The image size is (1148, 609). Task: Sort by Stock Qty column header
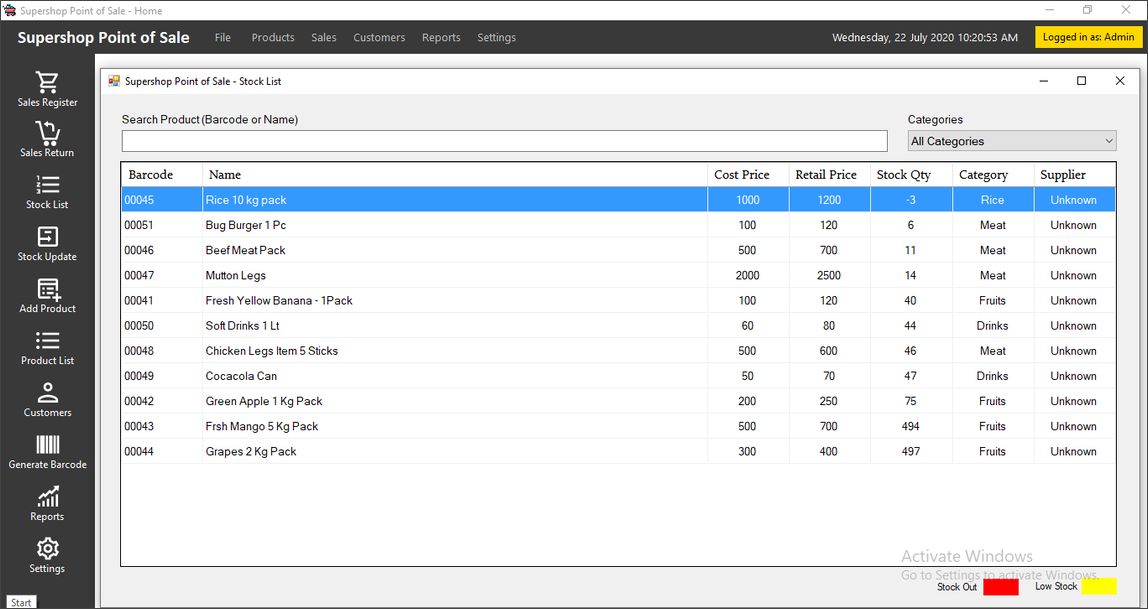912,175
